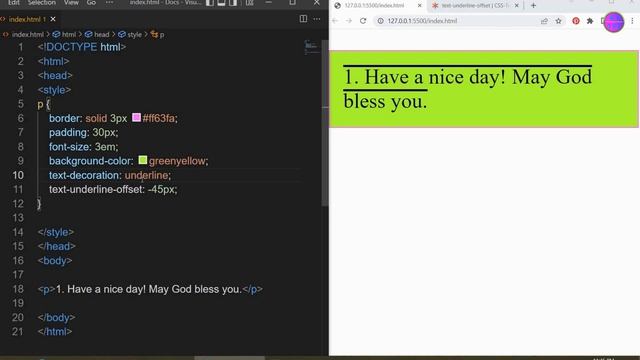Reload the browser page
The height and width of the screenshot is (360, 640).
pyautogui.click(x=363, y=21)
